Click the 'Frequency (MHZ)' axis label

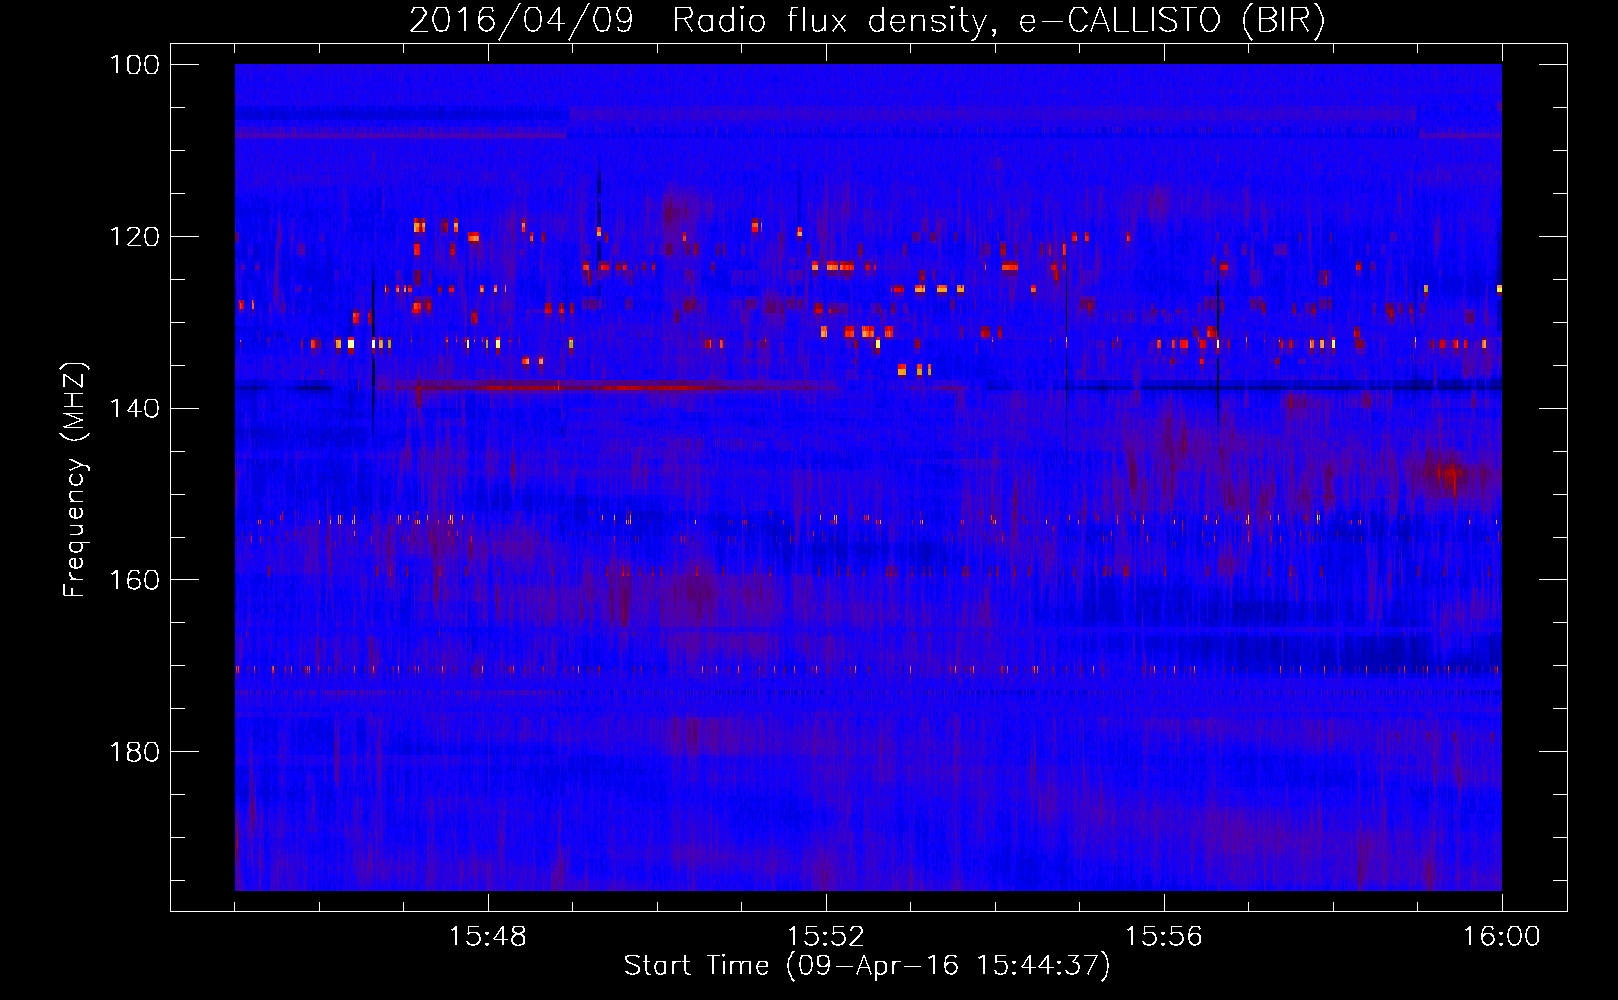coord(75,480)
